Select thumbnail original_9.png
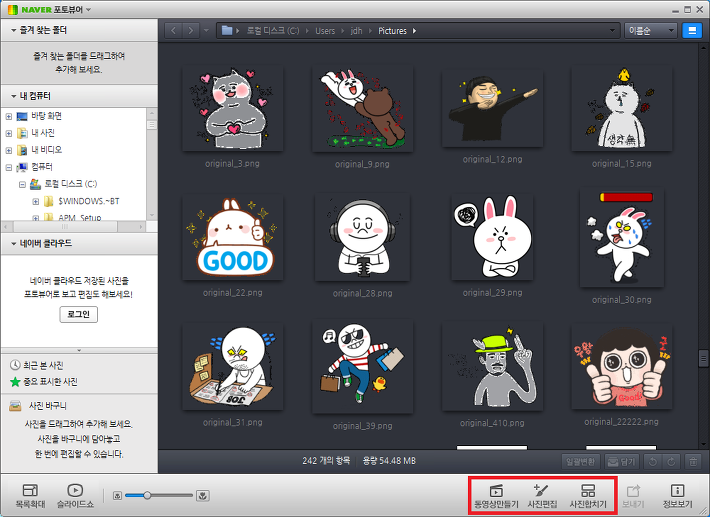Viewport: 710px width, 517px height. [x=362, y=109]
